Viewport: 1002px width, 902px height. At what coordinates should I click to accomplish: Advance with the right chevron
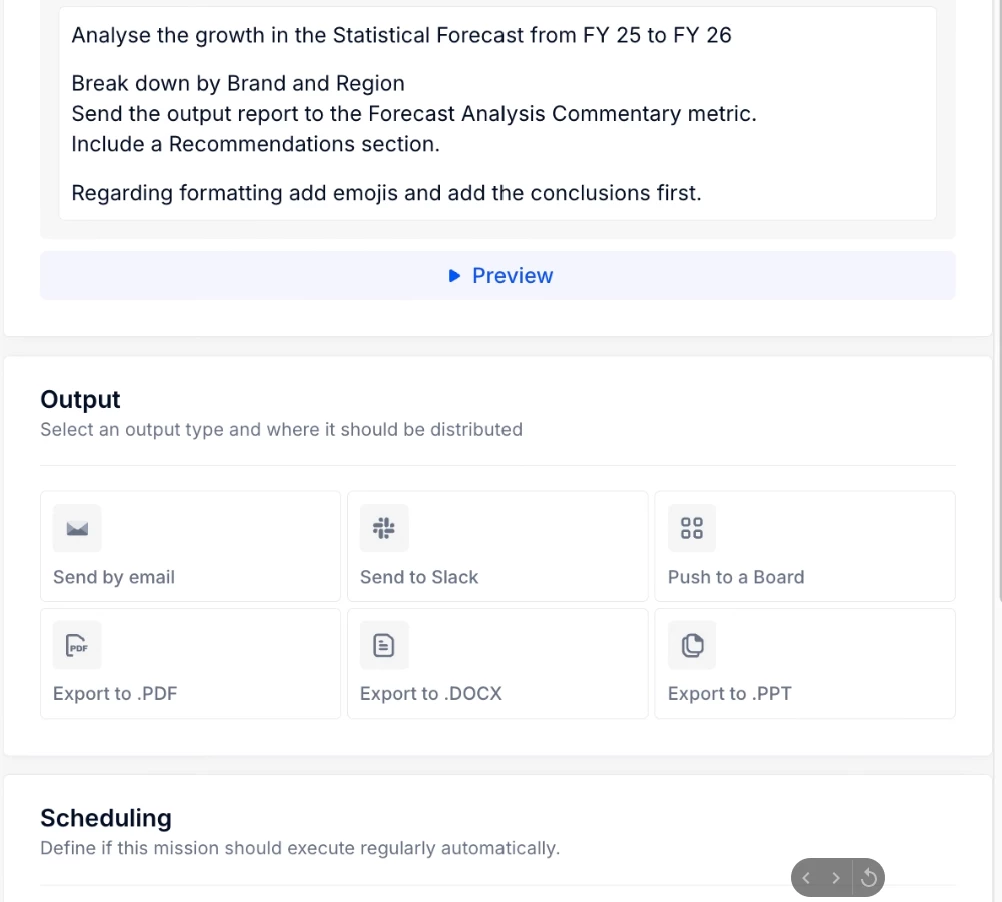click(x=836, y=878)
